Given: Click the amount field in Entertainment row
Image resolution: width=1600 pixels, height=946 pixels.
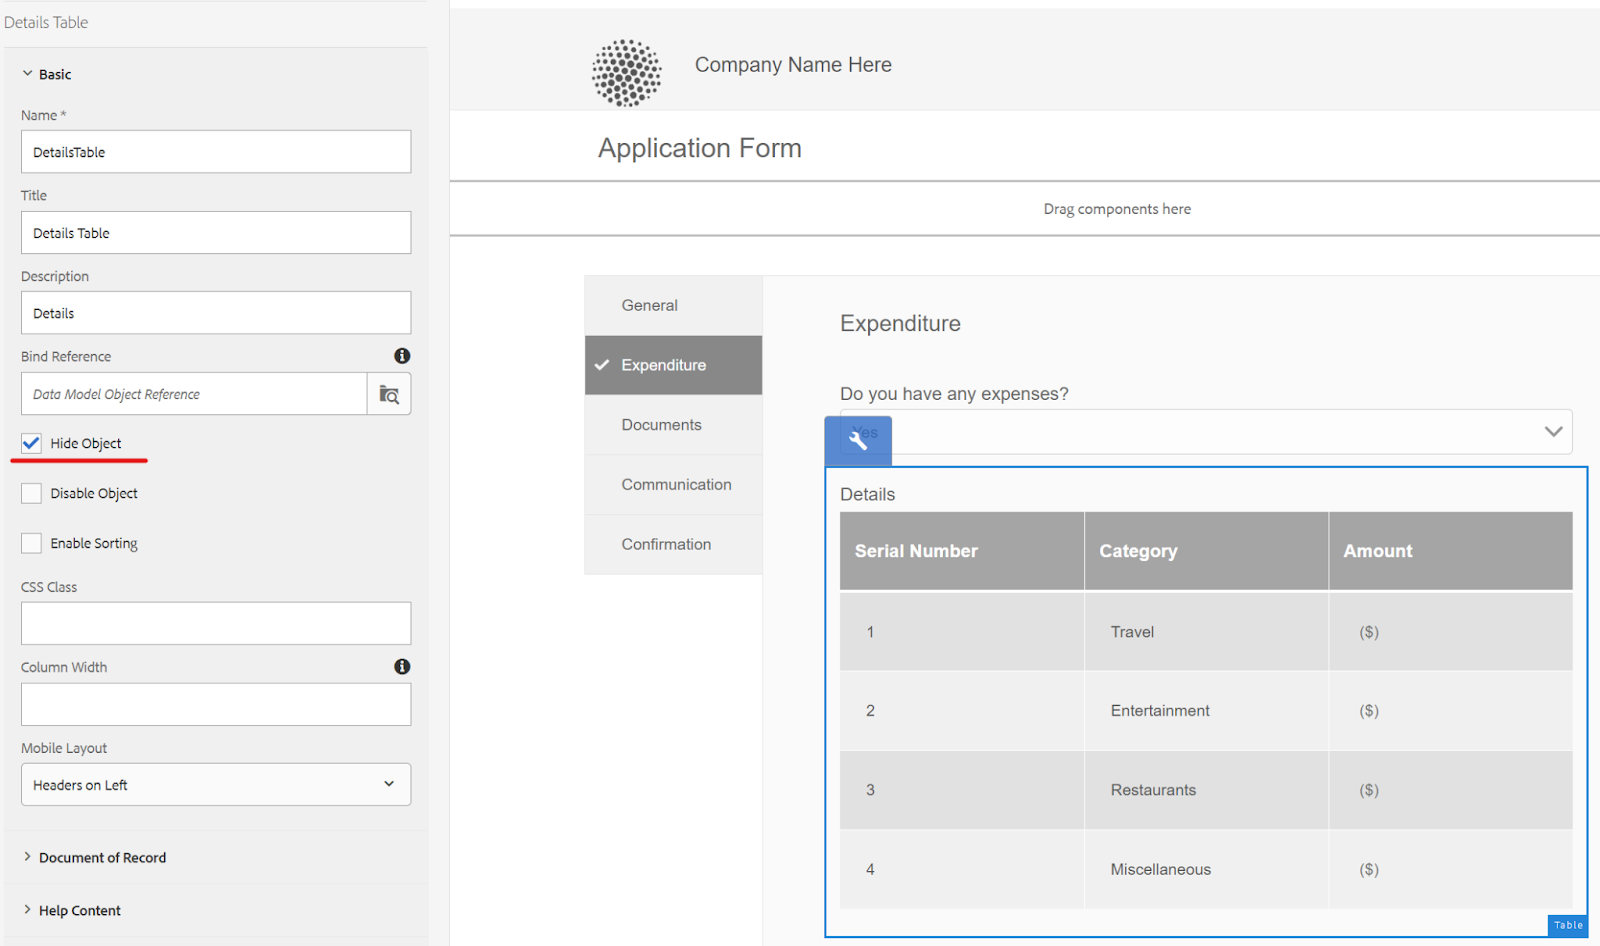Looking at the screenshot, I should point(1451,711).
